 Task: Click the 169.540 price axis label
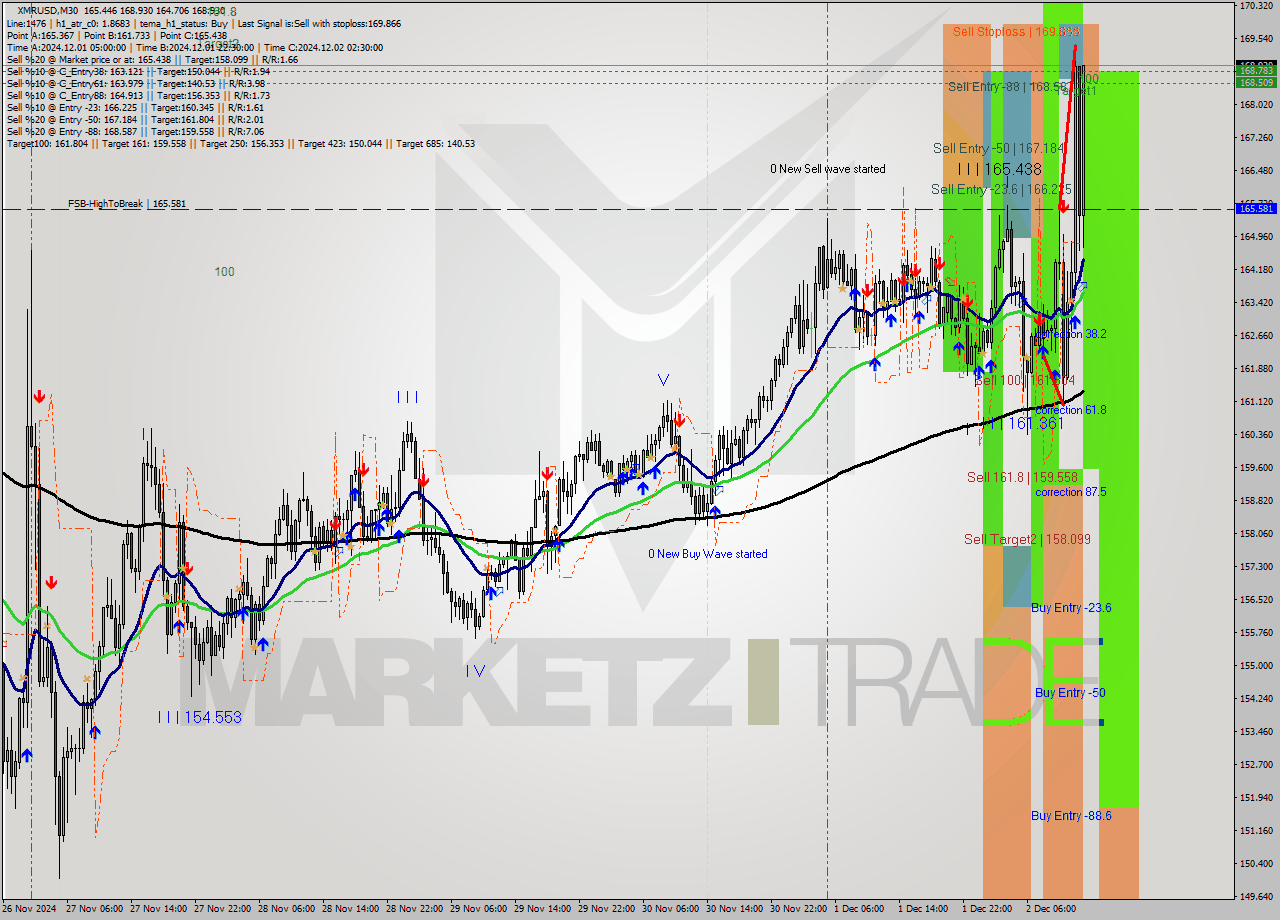[1257, 39]
